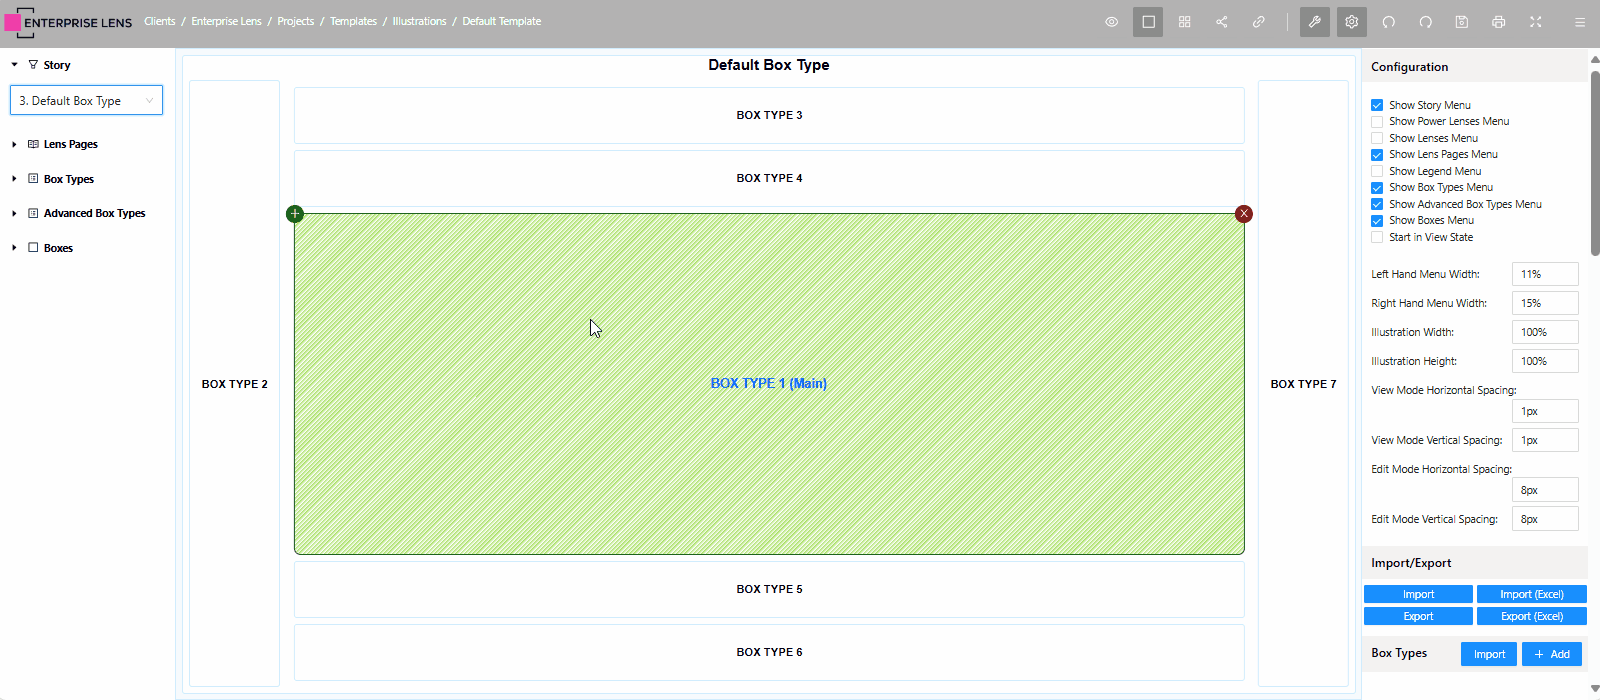Image resolution: width=1600 pixels, height=700 pixels.
Task: Expand the Advanced Box Types section
Action: [x=14, y=214]
